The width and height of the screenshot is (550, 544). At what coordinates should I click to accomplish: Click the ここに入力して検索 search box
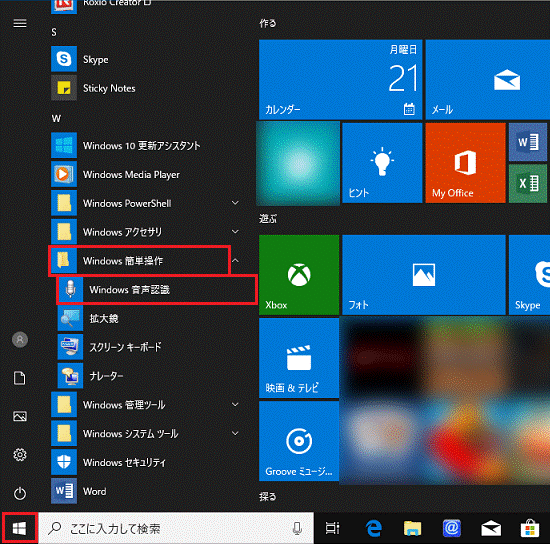[176, 528]
